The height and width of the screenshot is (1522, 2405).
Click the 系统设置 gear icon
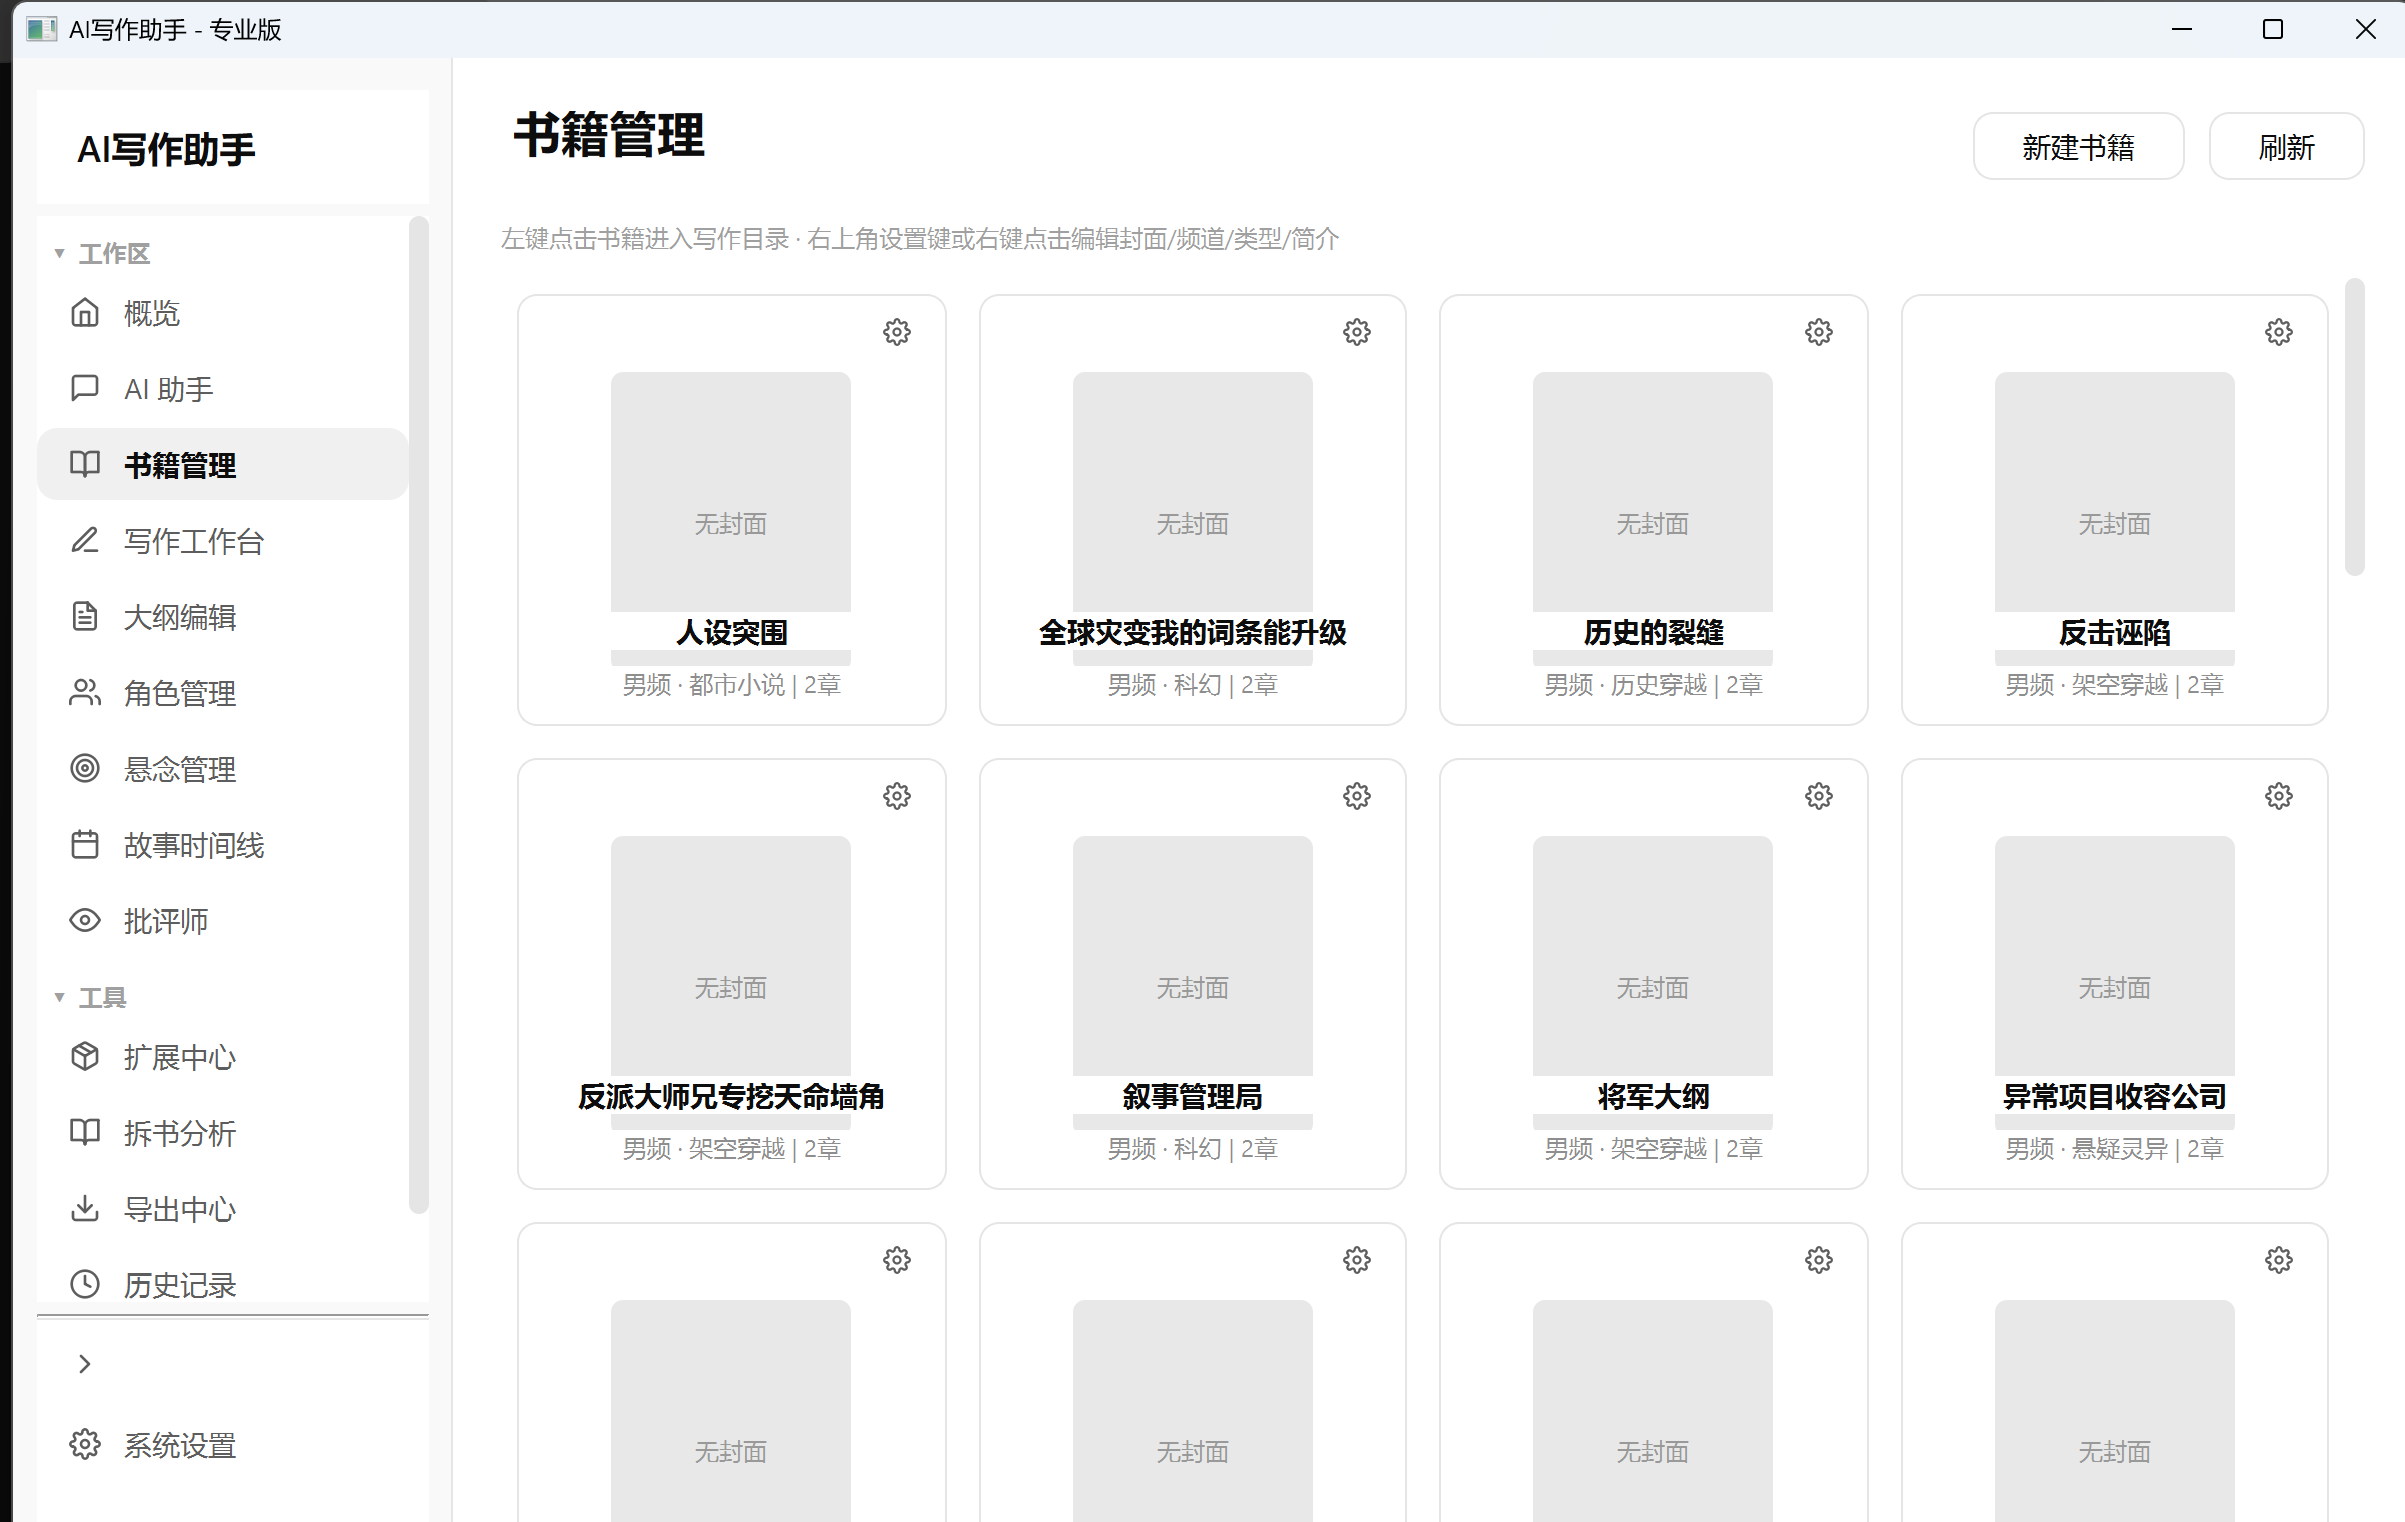[x=85, y=1445]
